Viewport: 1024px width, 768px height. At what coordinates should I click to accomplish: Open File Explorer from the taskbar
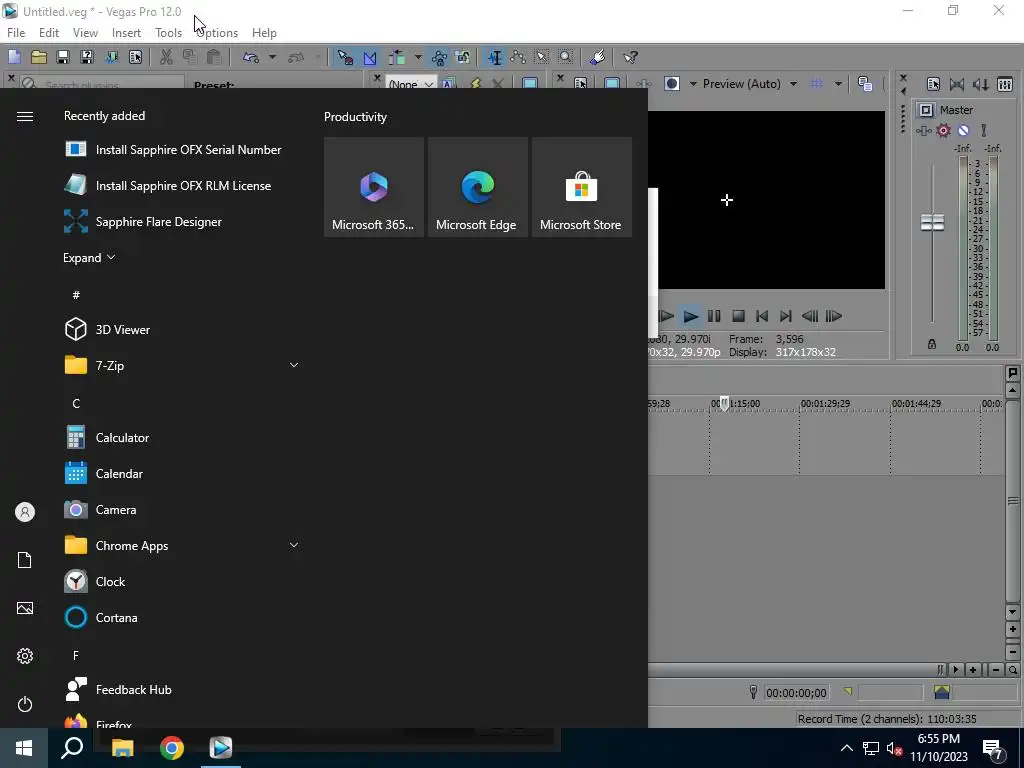[x=122, y=748]
